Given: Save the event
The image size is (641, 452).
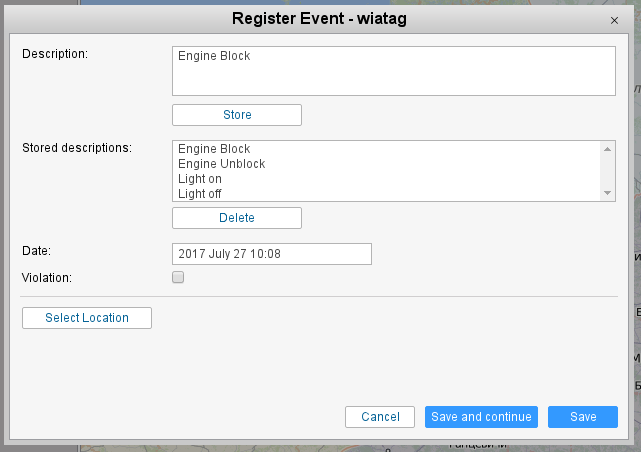Looking at the screenshot, I should pos(583,417).
